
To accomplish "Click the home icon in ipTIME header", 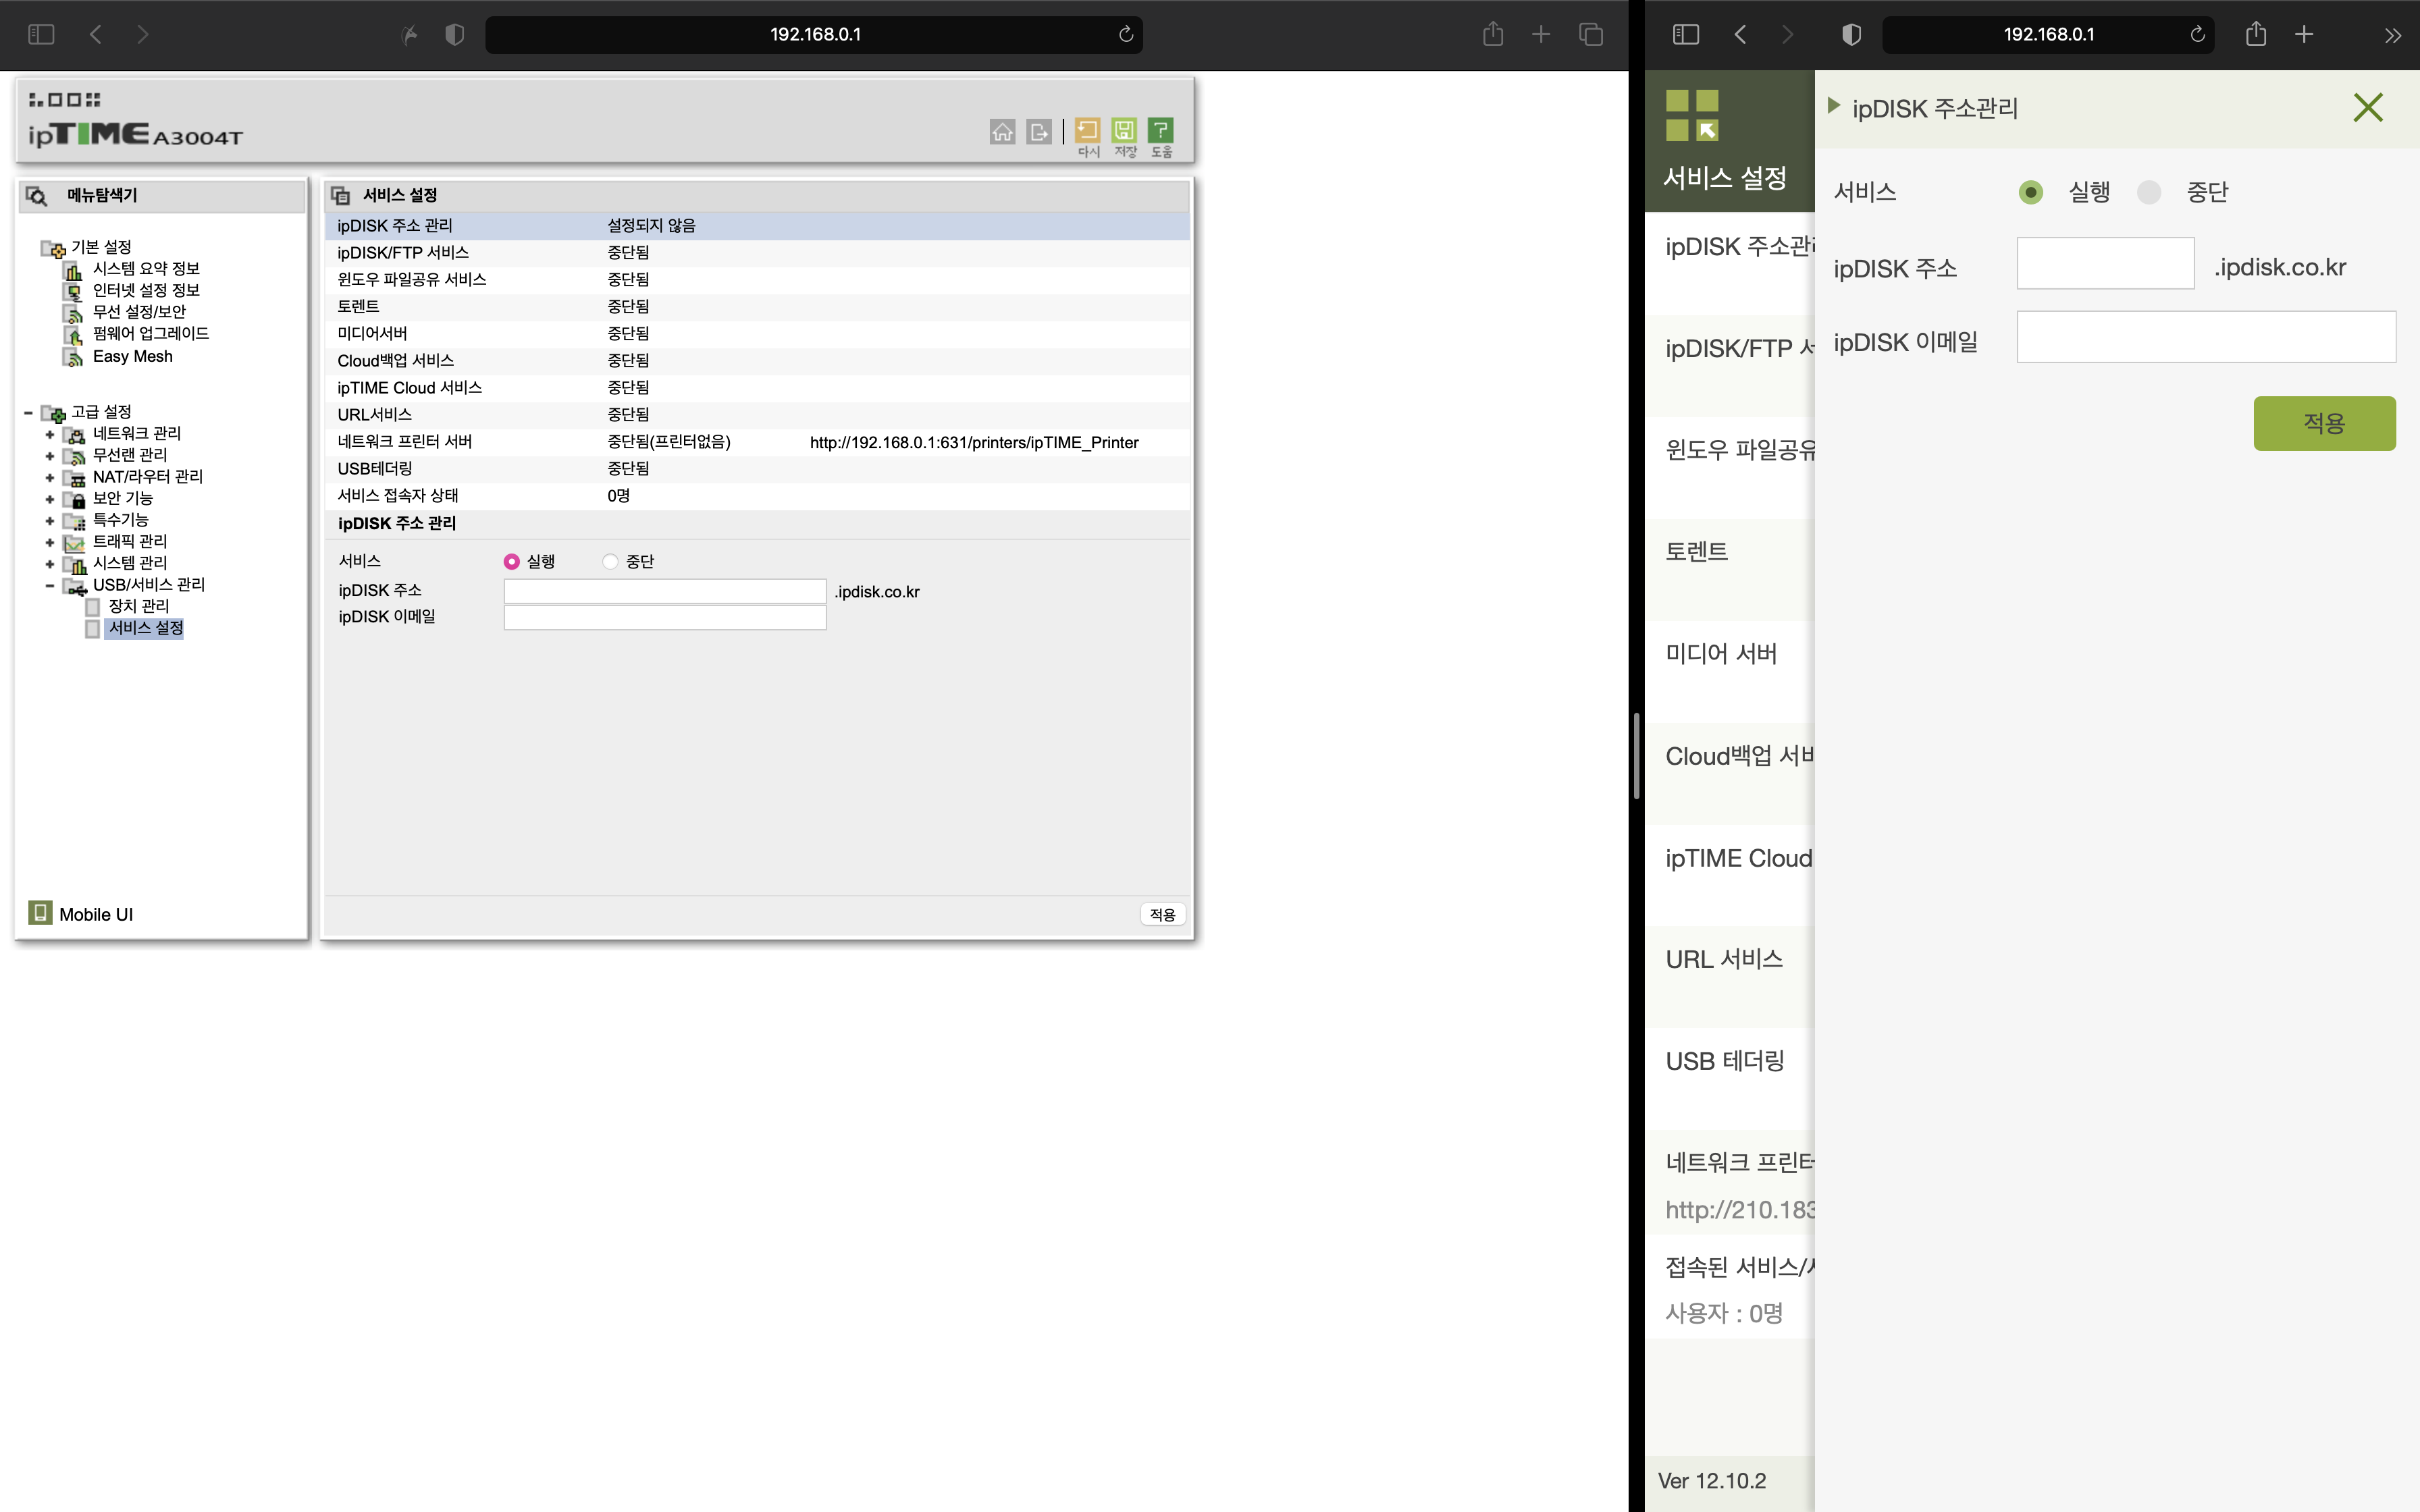I will (x=1002, y=131).
